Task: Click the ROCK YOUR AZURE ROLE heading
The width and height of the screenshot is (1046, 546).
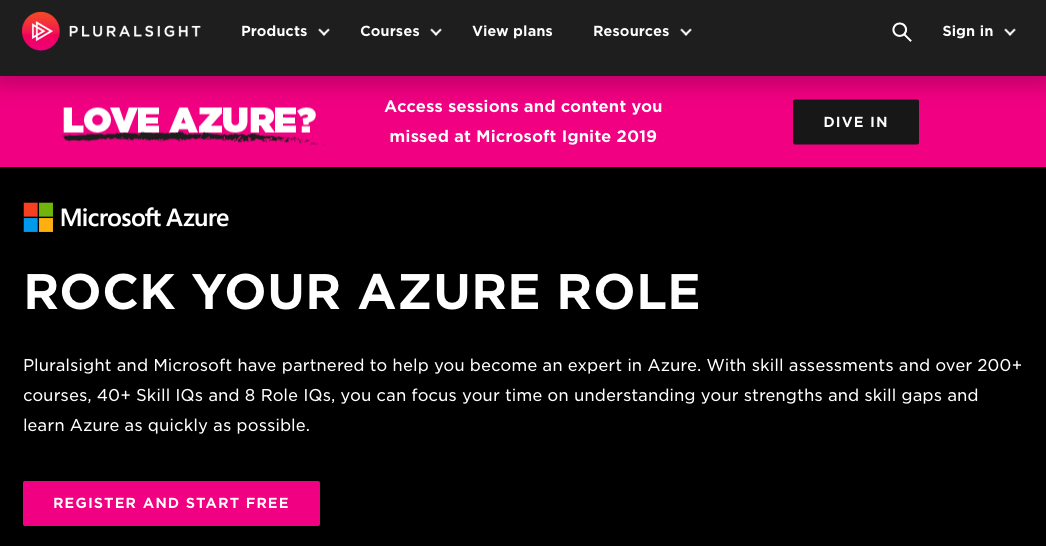Action: pyautogui.click(x=362, y=291)
